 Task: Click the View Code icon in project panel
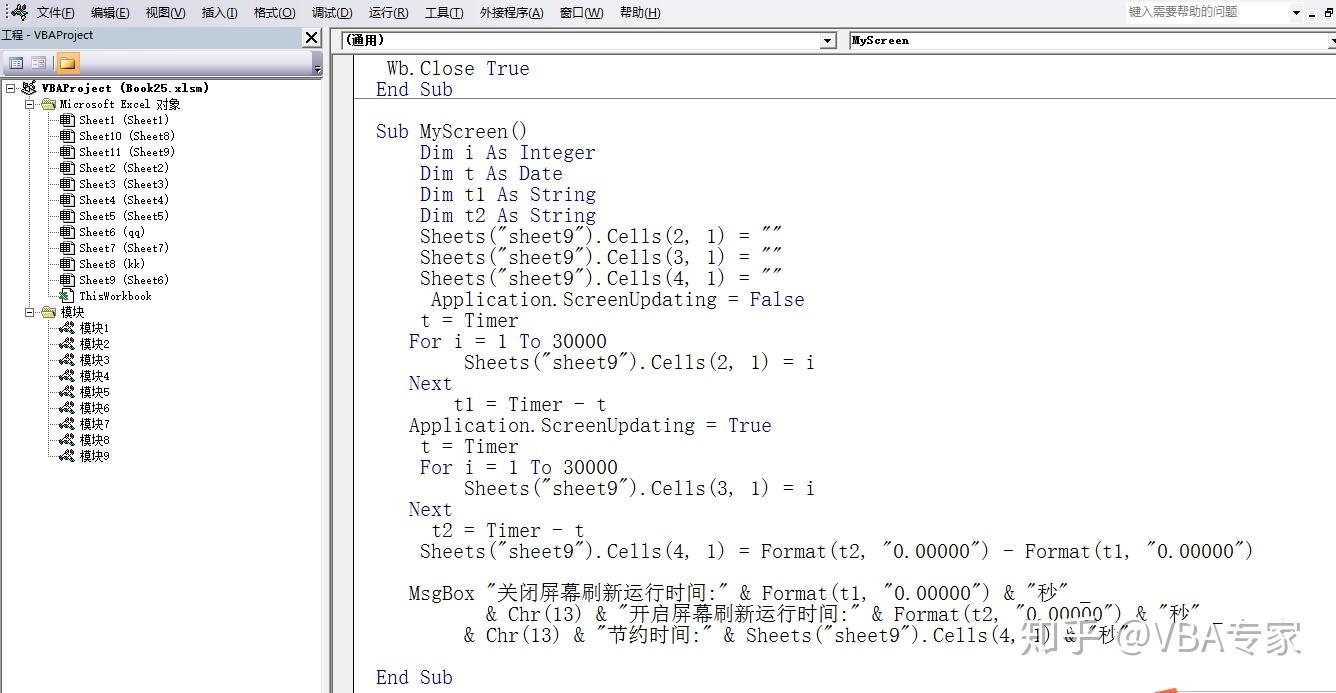(x=16, y=63)
